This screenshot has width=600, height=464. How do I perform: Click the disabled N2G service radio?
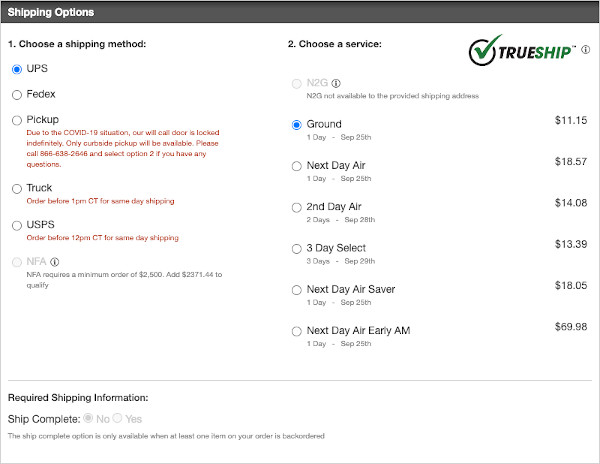[x=297, y=84]
